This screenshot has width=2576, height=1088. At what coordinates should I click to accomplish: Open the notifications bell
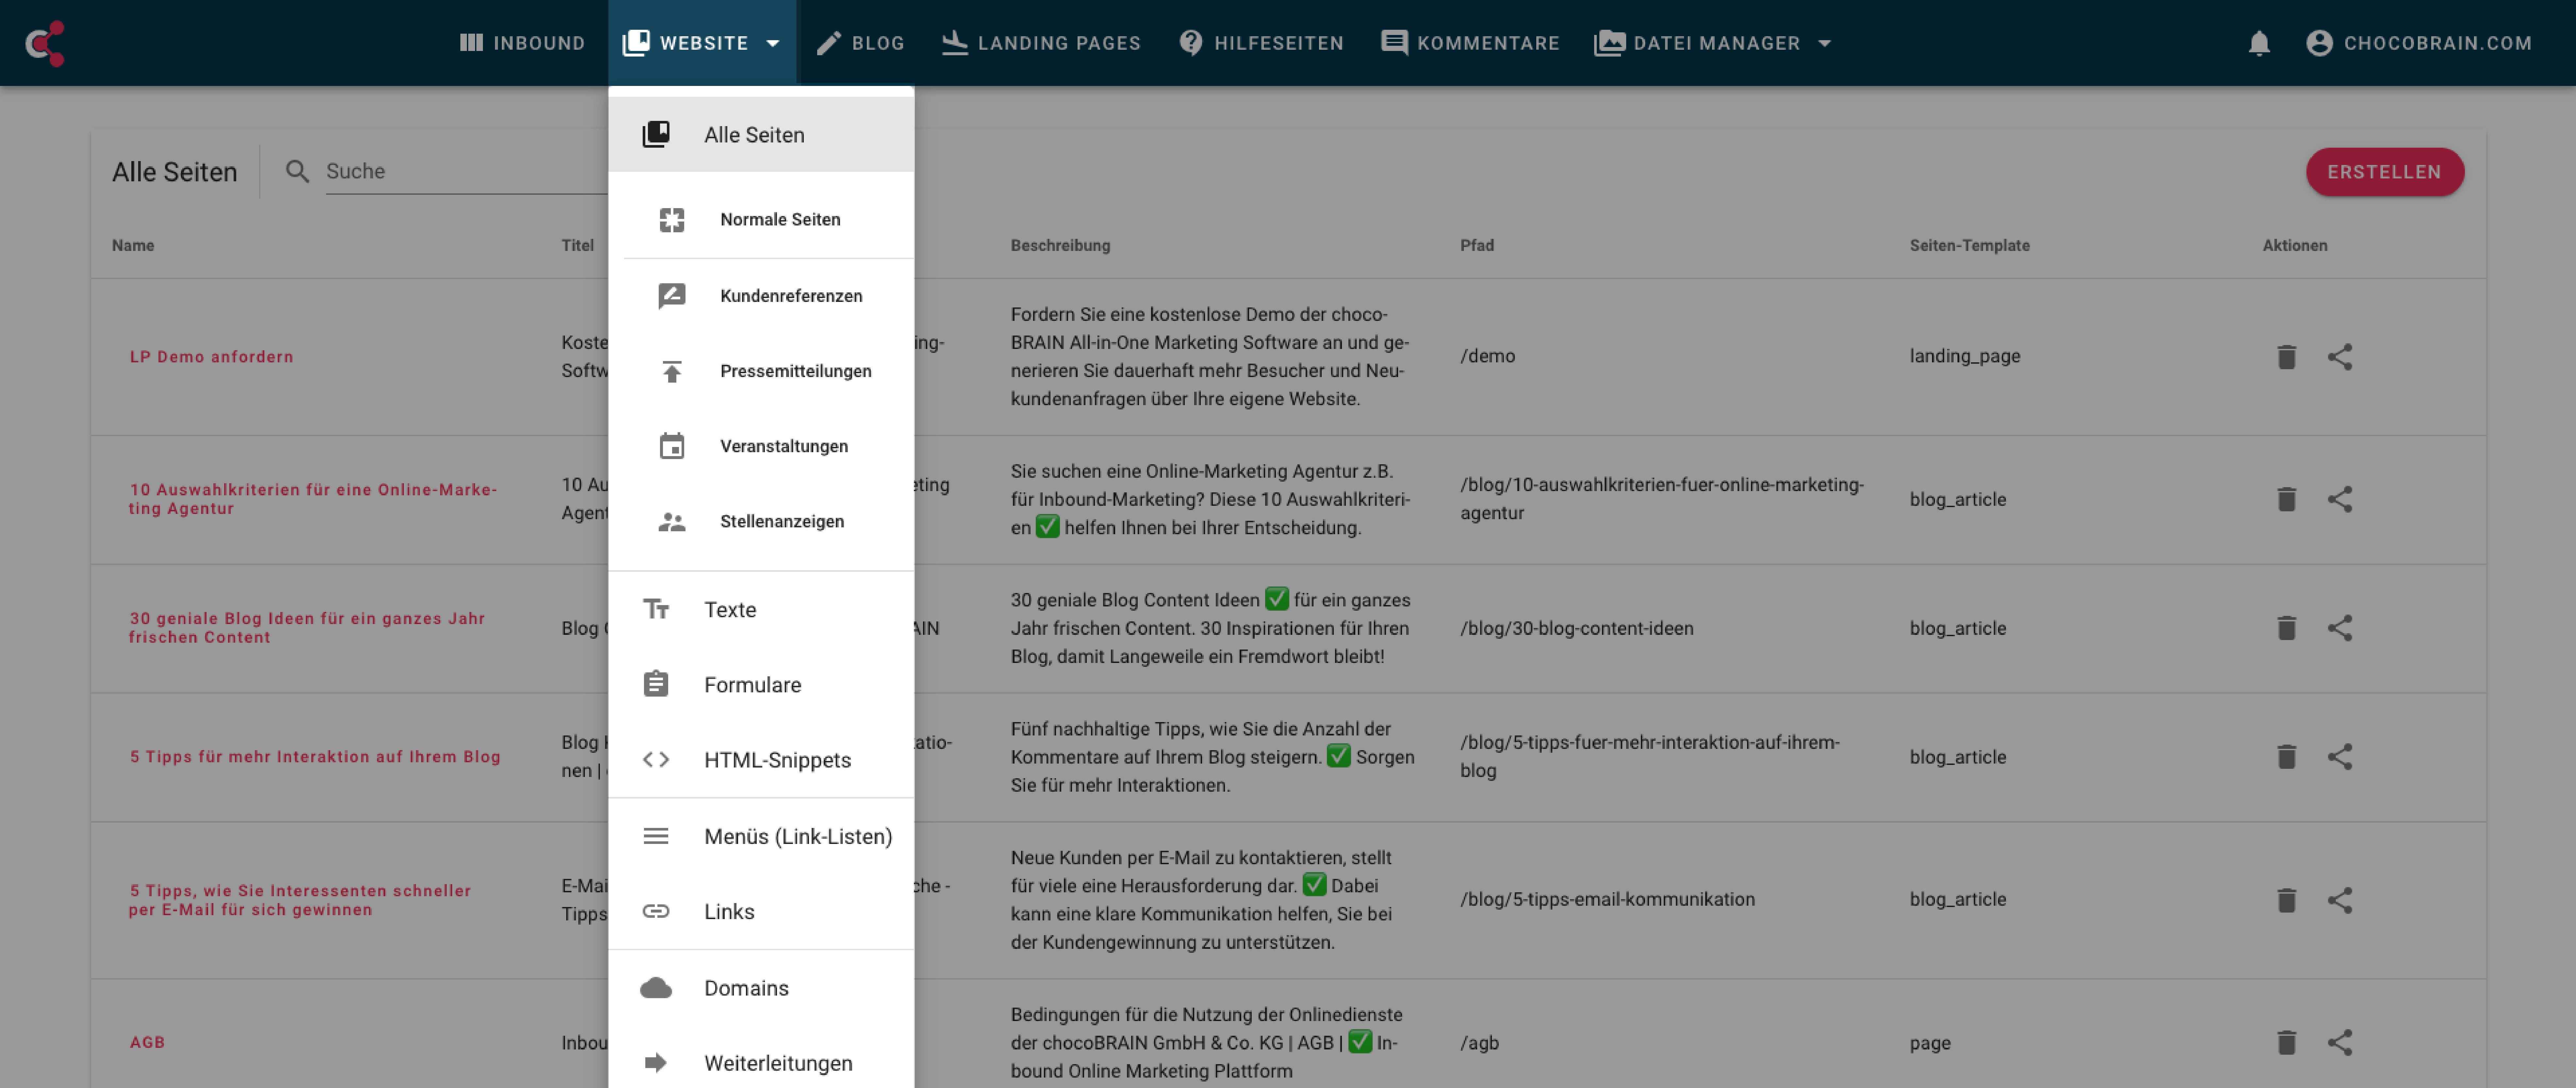(x=2259, y=43)
